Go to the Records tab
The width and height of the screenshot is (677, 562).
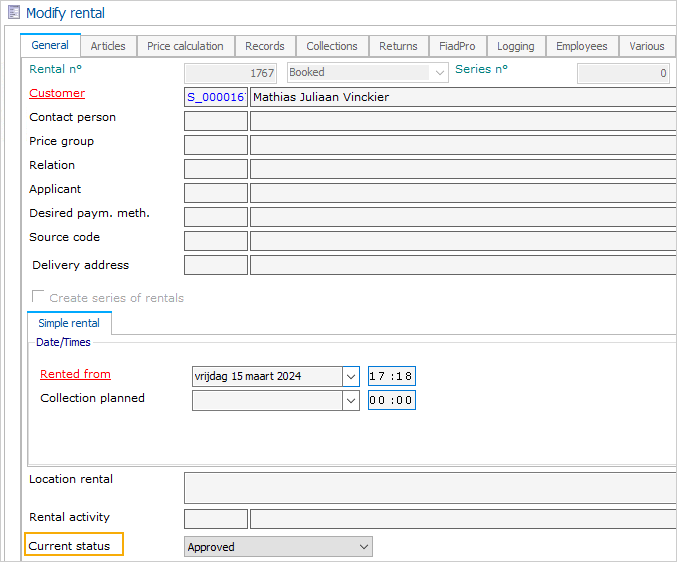(x=265, y=46)
